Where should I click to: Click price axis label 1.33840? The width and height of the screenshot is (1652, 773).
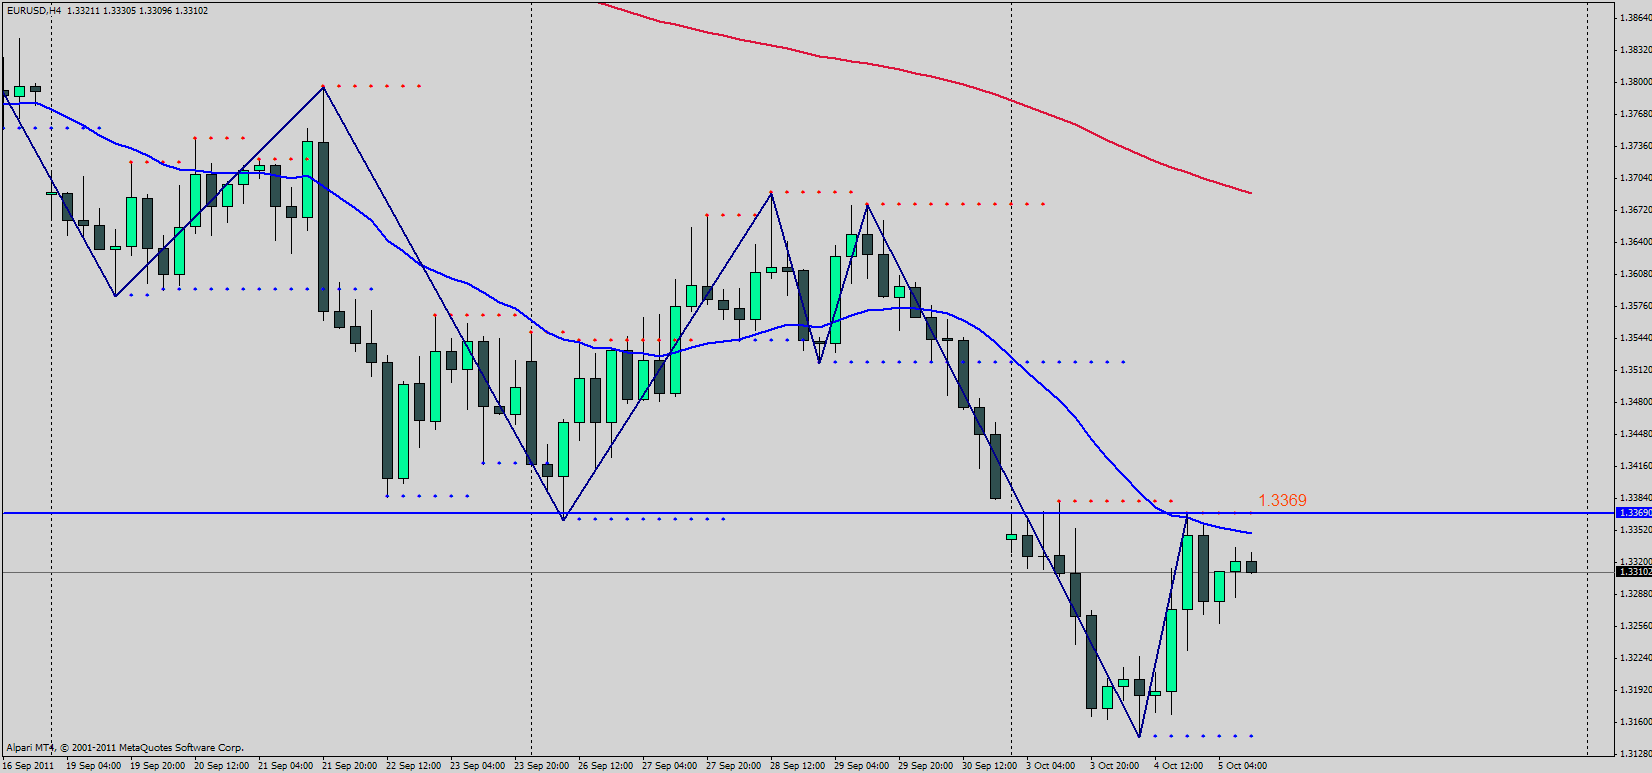pyautogui.click(x=1635, y=498)
